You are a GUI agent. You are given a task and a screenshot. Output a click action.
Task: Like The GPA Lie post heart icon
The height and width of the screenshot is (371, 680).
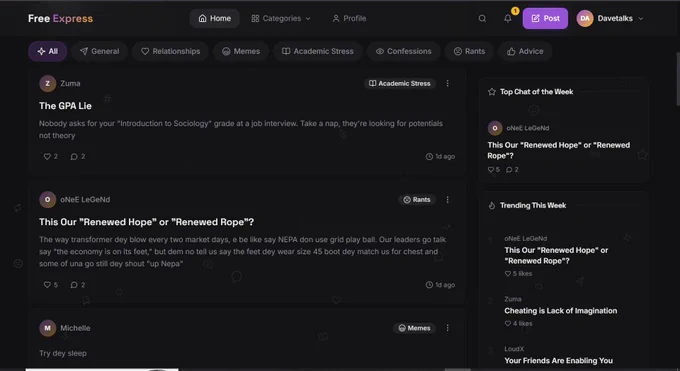pos(47,156)
